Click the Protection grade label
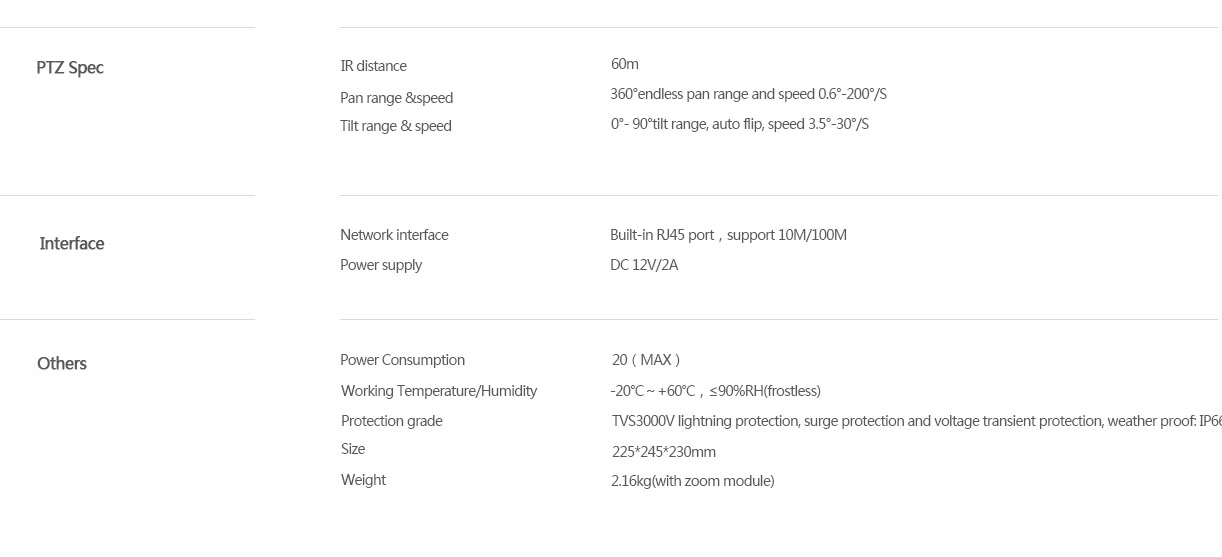Screen dimensions: 1222x557 tap(392, 421)
